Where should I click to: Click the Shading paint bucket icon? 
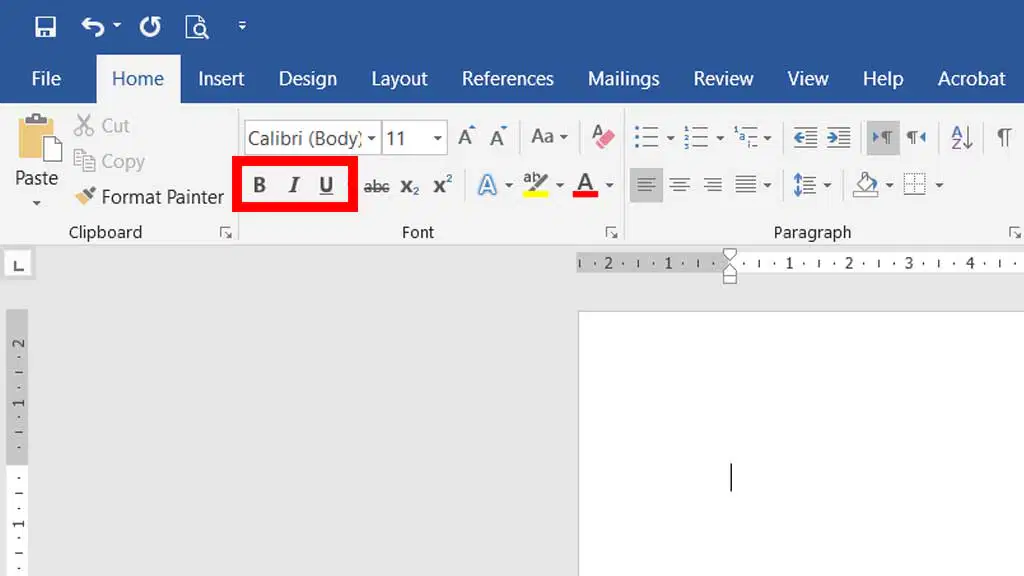[x=866, y=185]
